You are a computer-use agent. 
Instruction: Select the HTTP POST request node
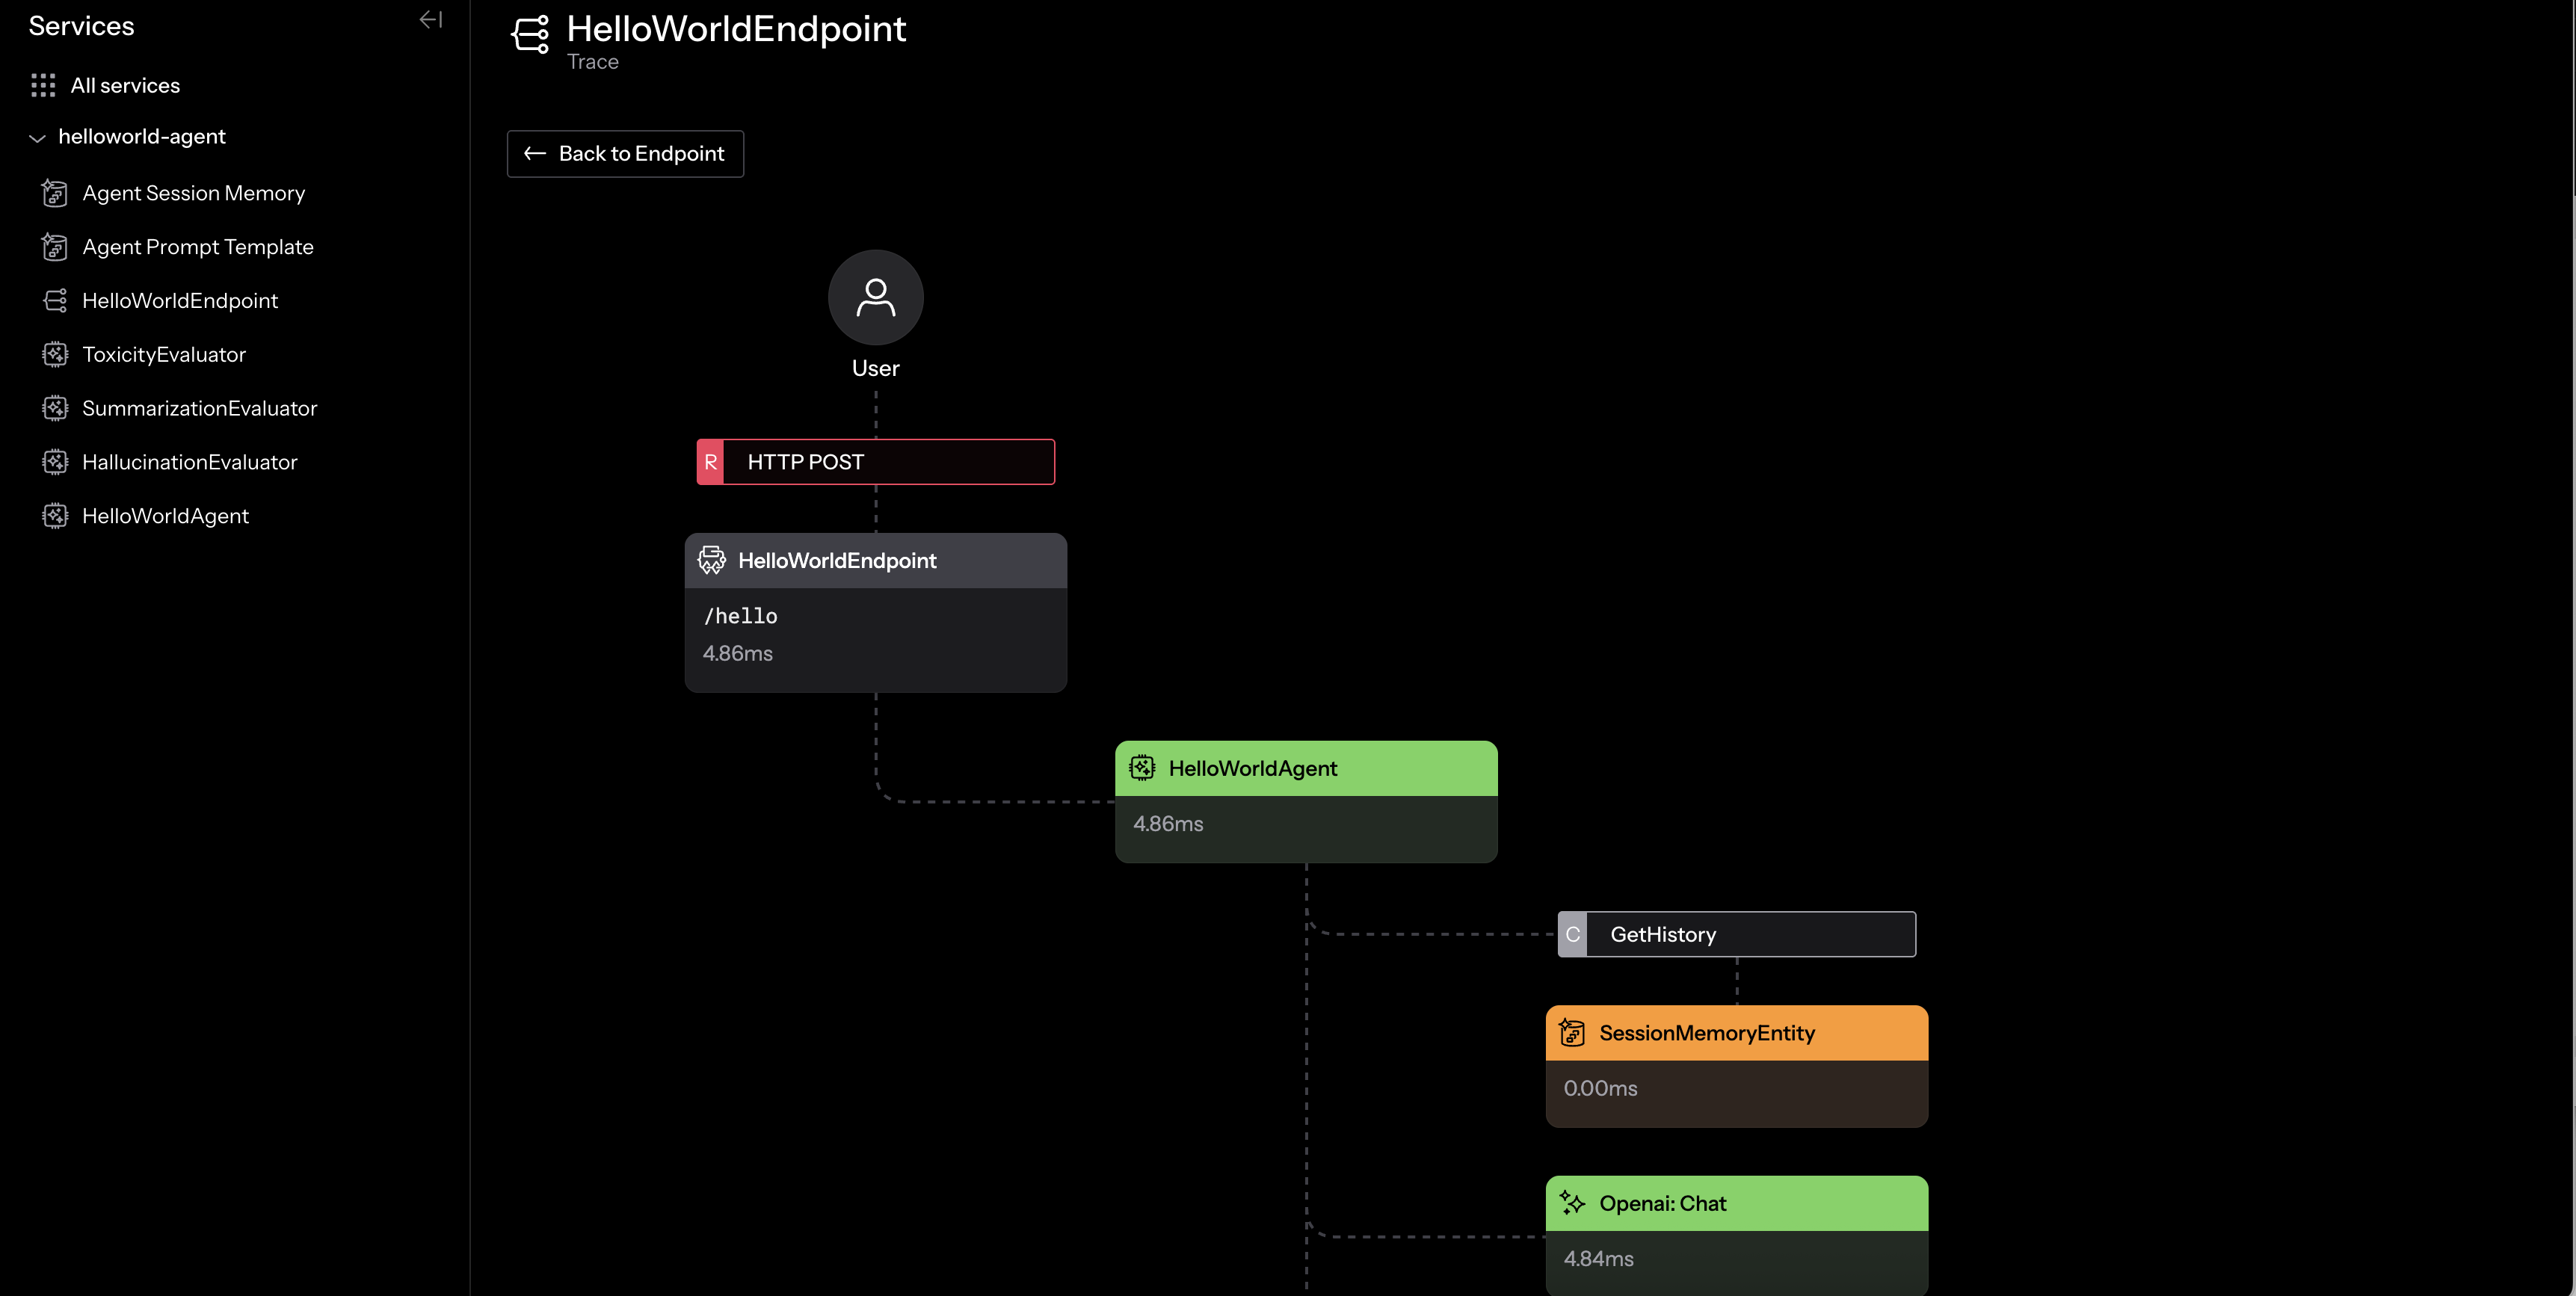(x=876, y=462)
